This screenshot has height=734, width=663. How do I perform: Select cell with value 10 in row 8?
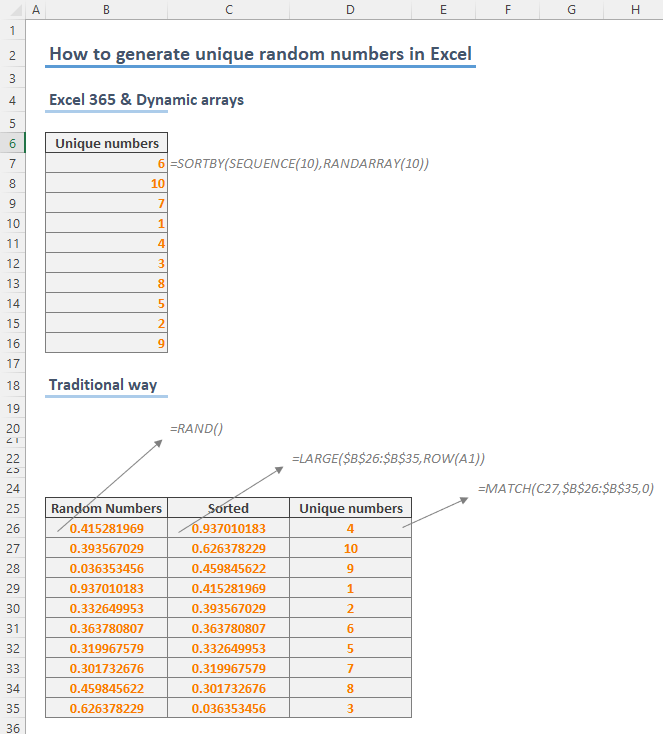click(x=107, y=184)
